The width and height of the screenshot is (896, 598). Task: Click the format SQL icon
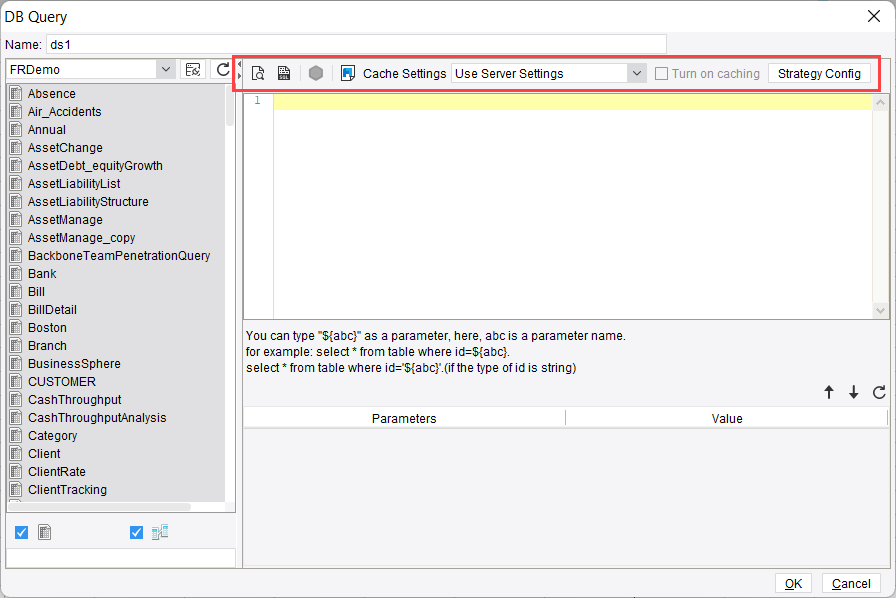283,72
